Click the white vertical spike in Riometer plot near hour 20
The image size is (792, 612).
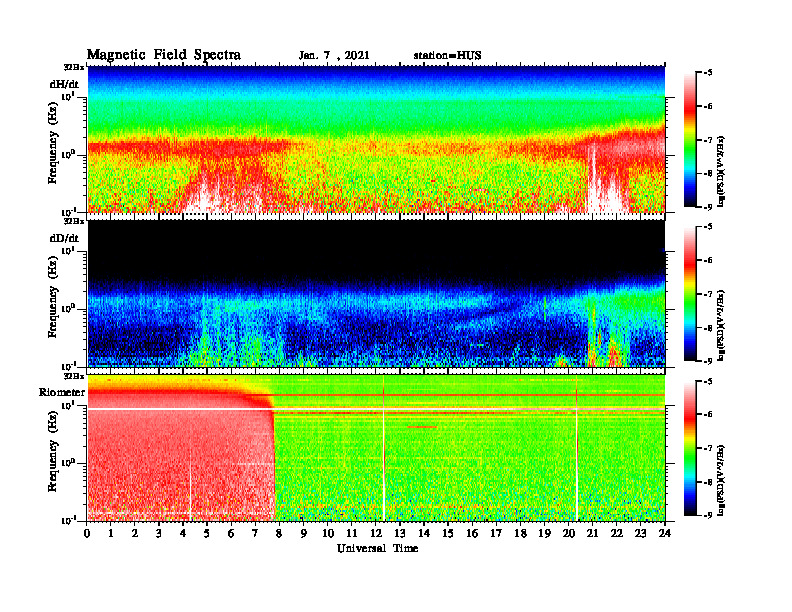(x=576, y=448)
